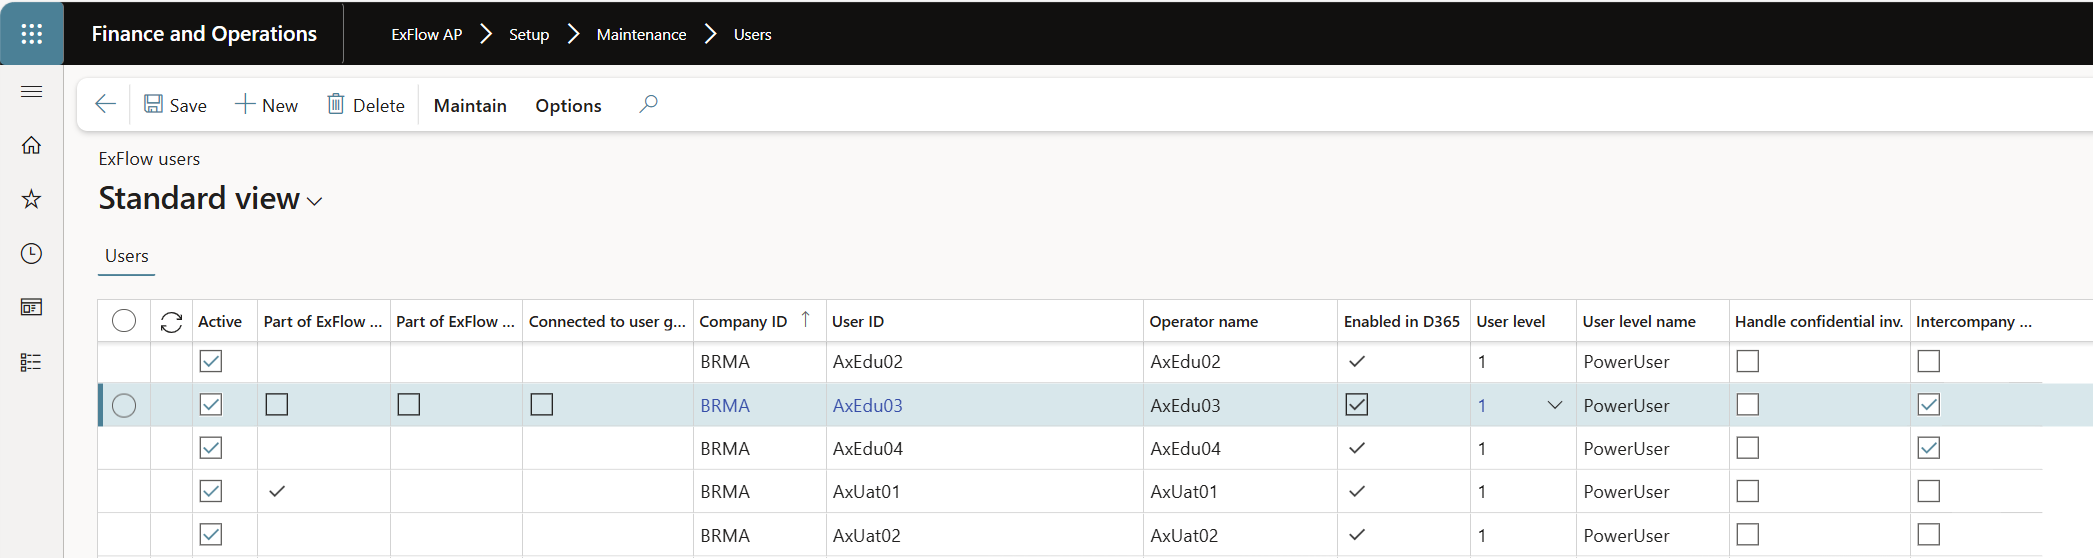Toggle Active checkbox for AxEdu02
Image resolution: width=2093 pixels, height=558 pixels.
[x=211, y=361]
